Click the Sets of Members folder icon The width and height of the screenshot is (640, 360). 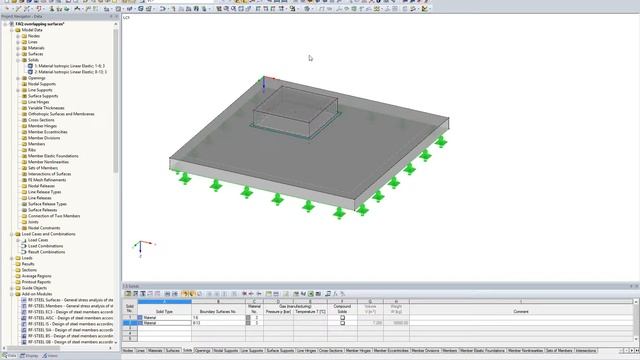[24, 168]
